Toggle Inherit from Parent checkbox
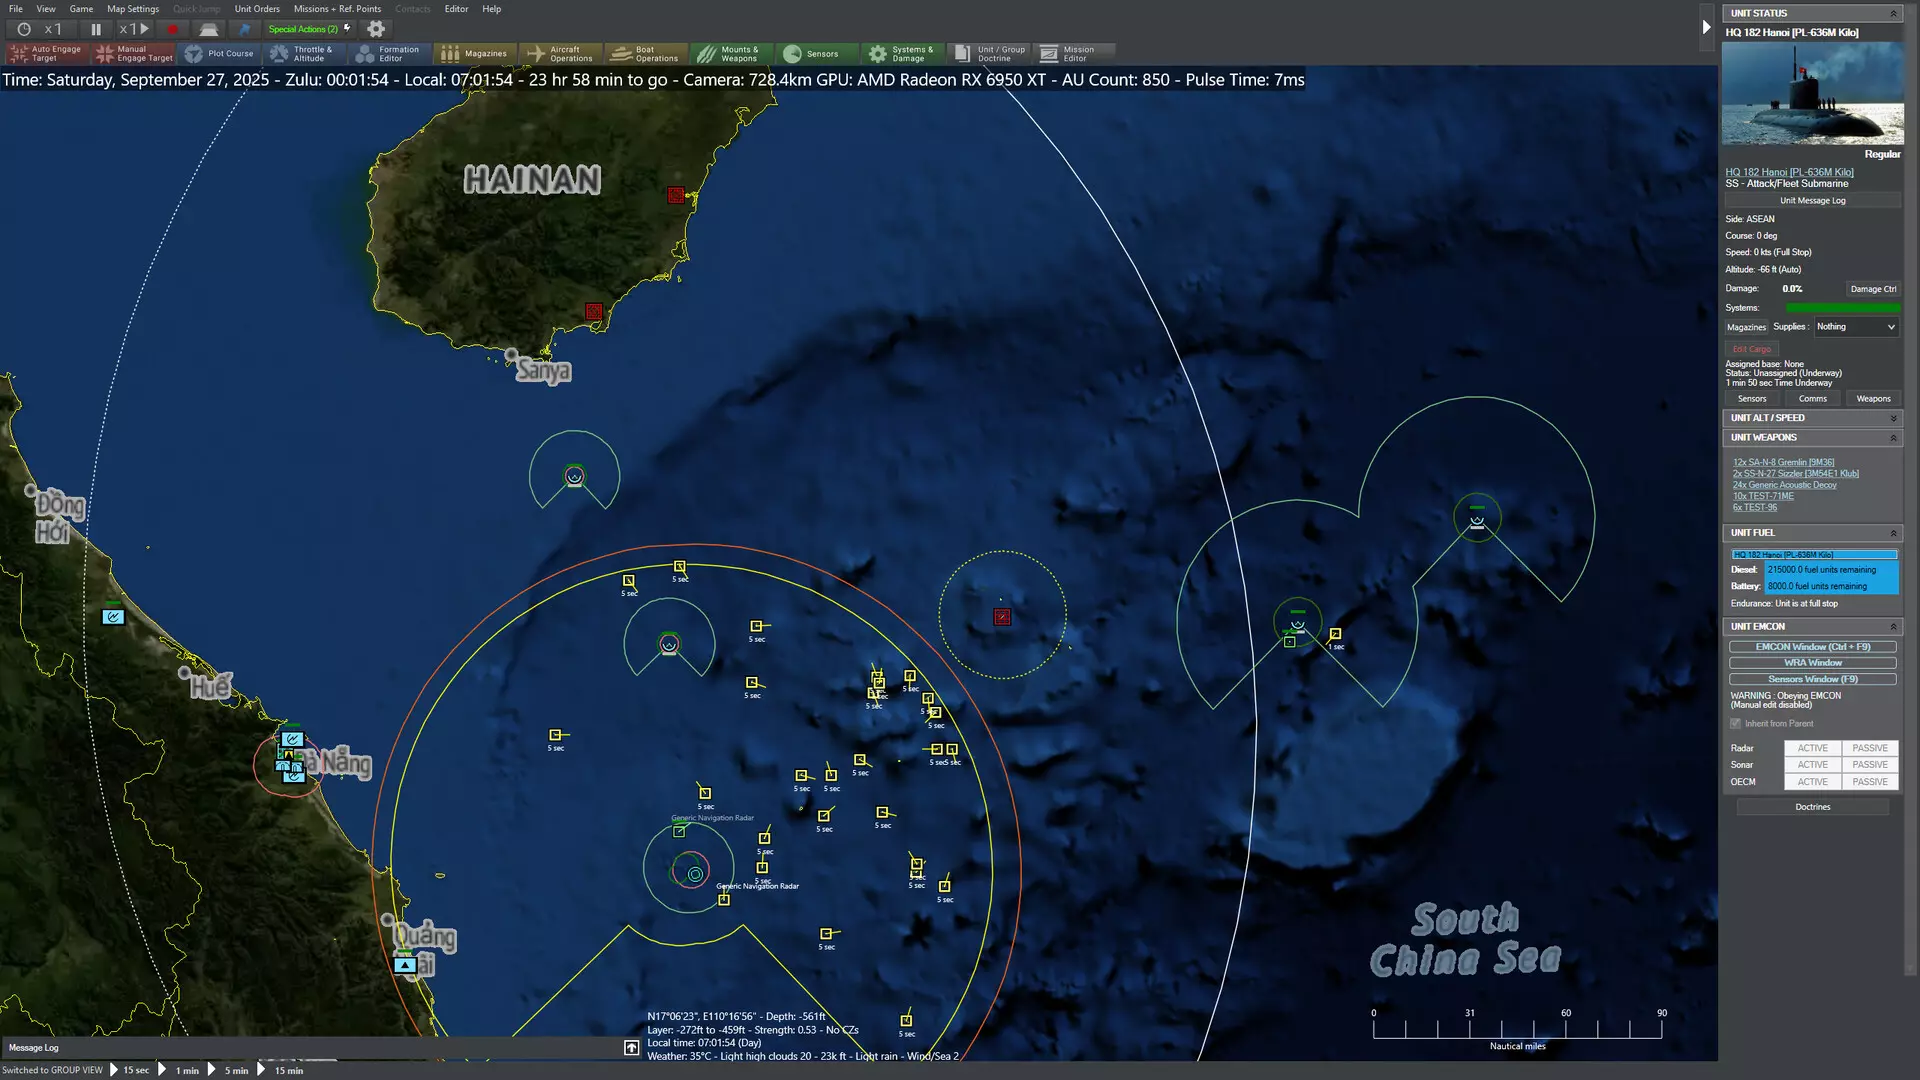 click(x=1736, y=723)
